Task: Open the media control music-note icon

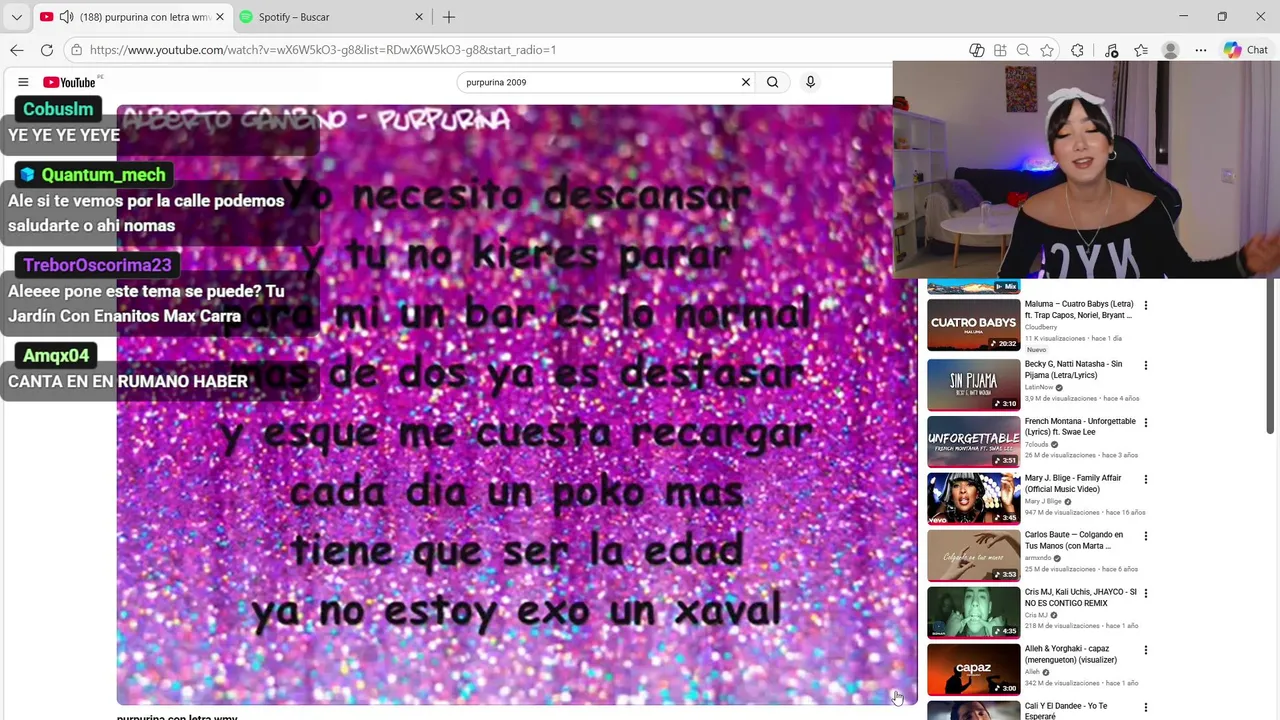Action: (x=1111, y=50)
